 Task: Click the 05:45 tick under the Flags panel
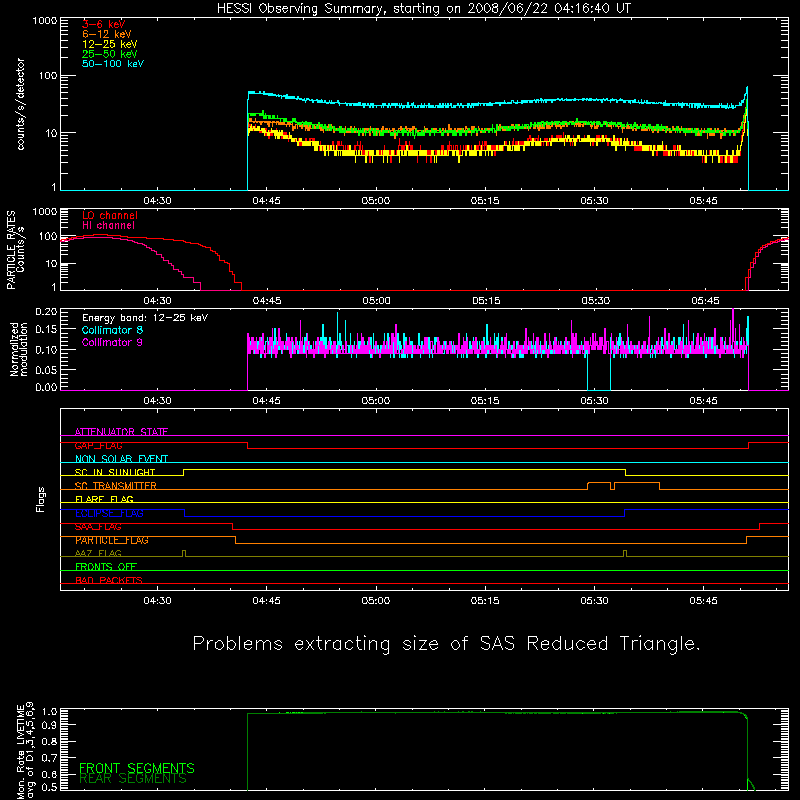click(704, 601)
